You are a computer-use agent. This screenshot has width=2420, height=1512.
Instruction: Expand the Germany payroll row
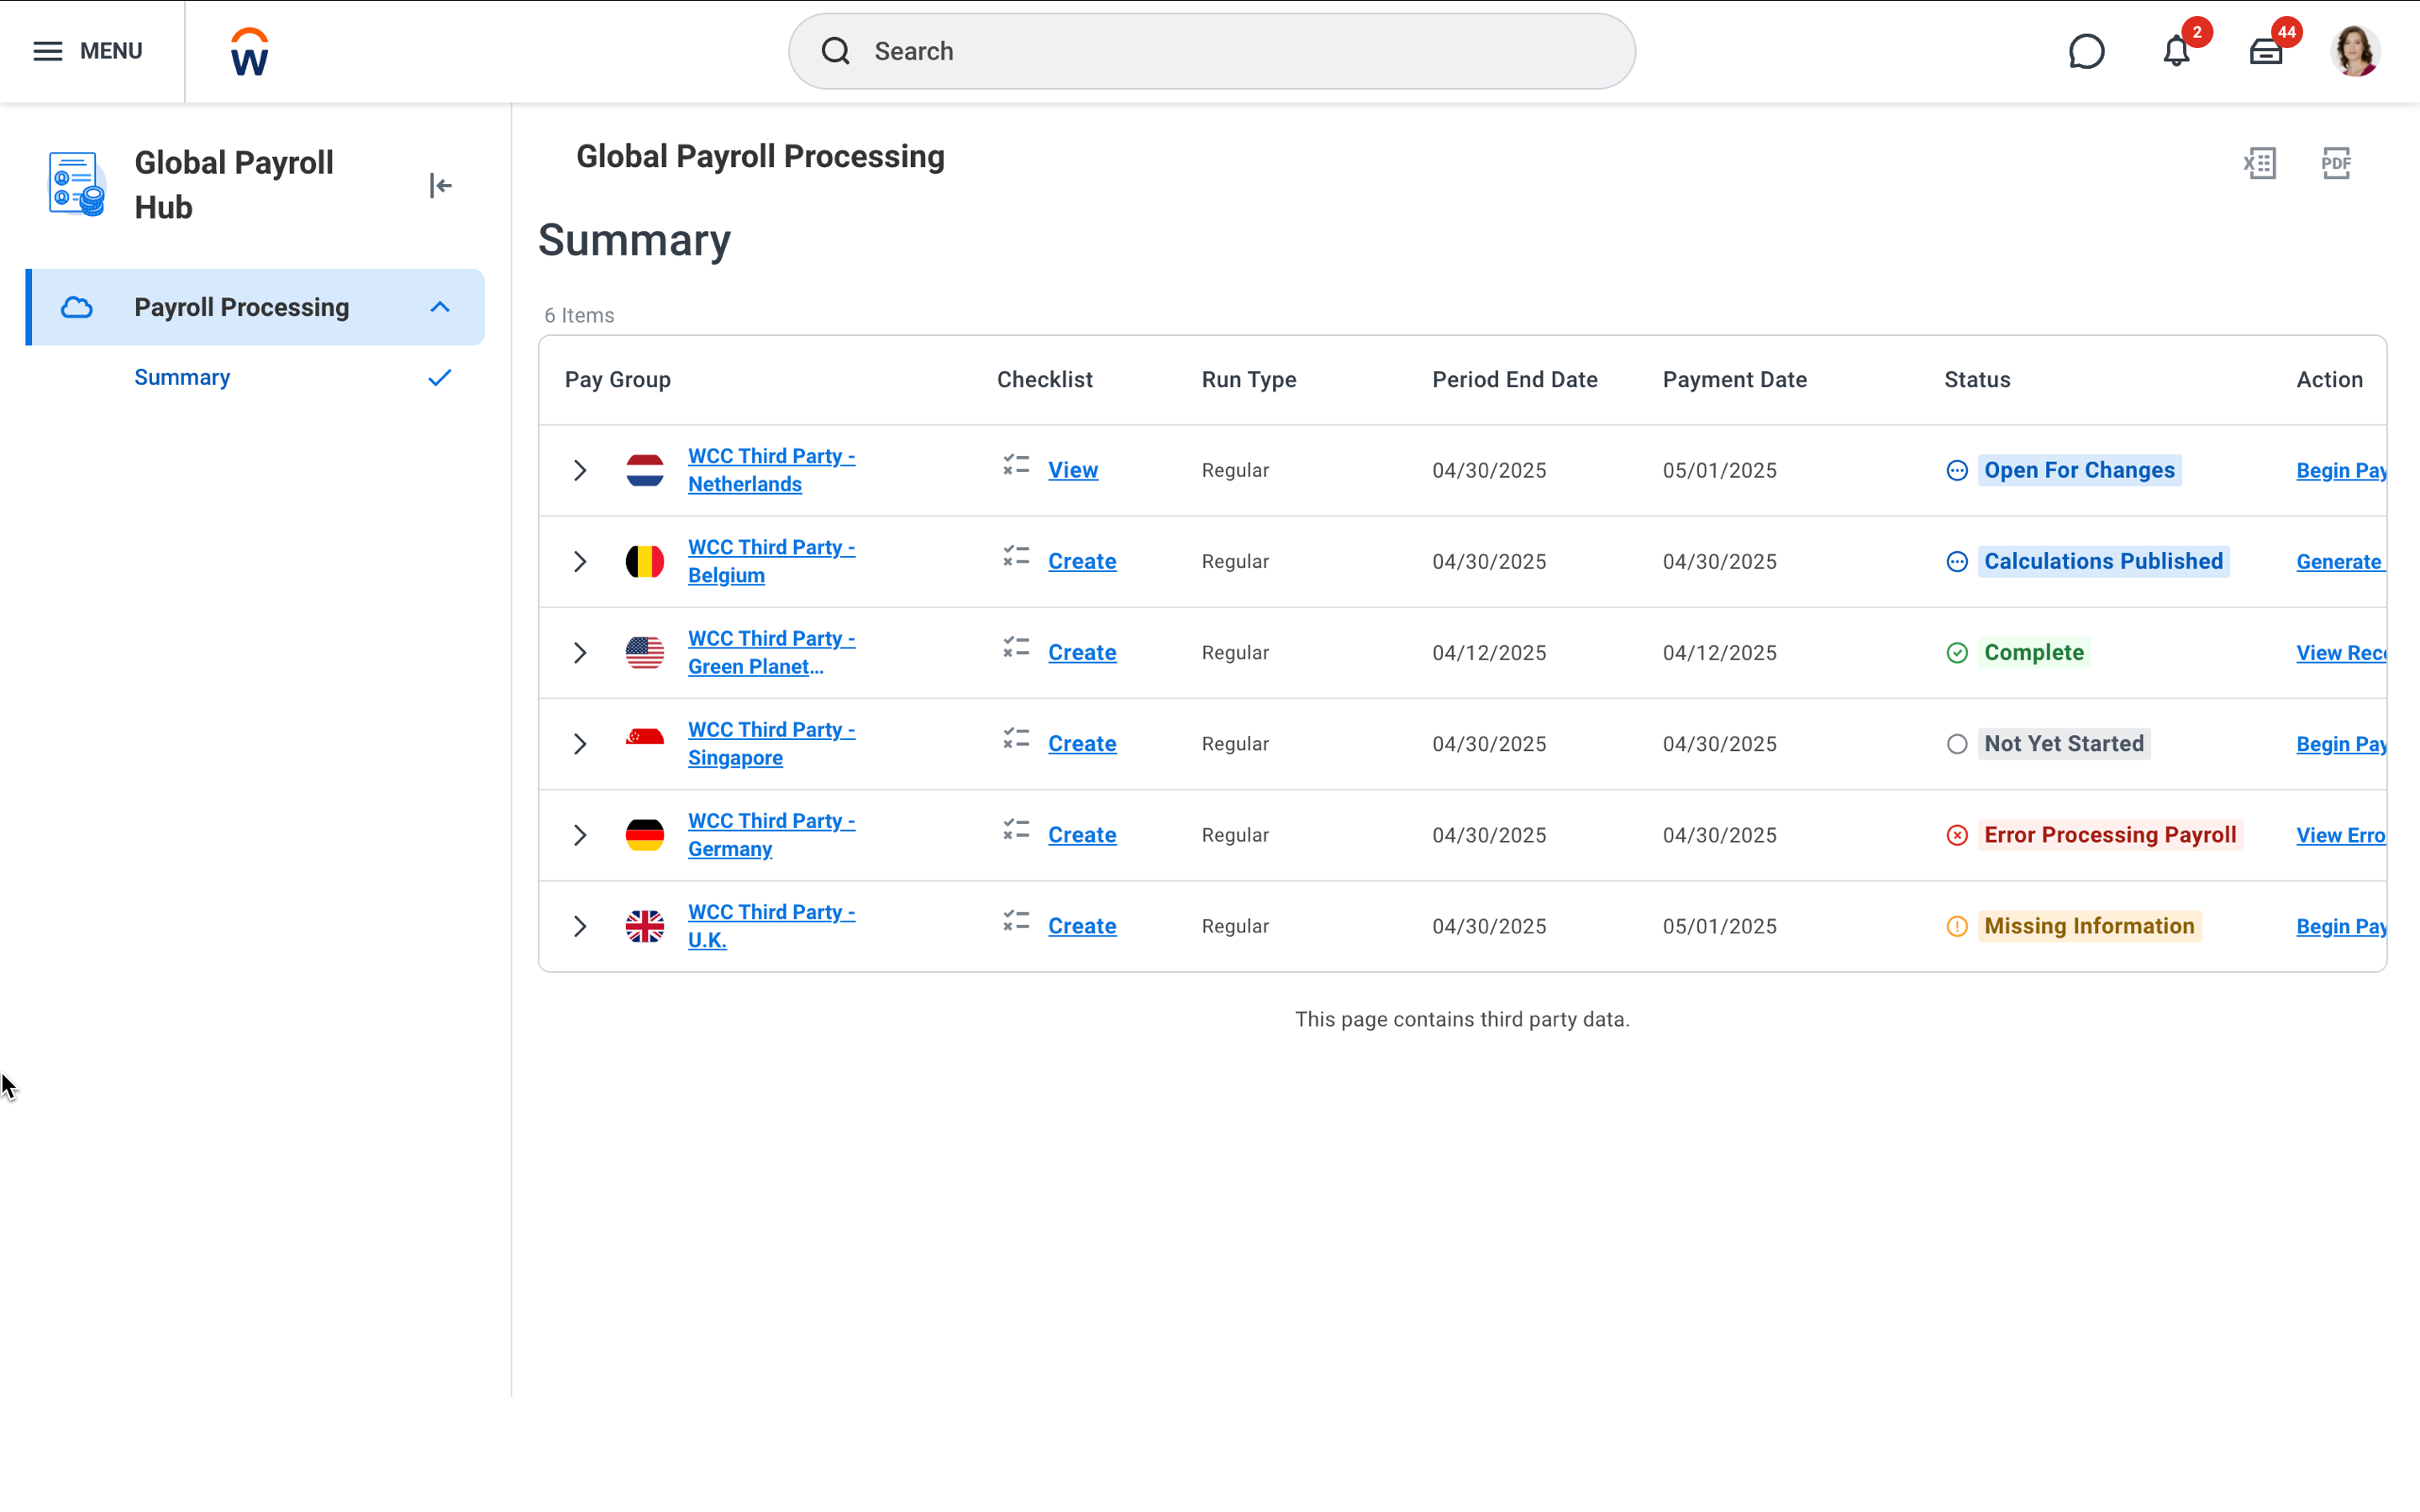coord(581,834)
